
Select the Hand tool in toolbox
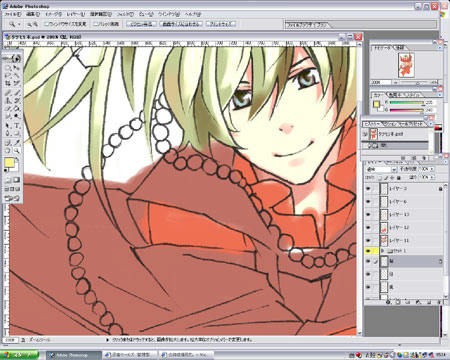coord(8,151)
